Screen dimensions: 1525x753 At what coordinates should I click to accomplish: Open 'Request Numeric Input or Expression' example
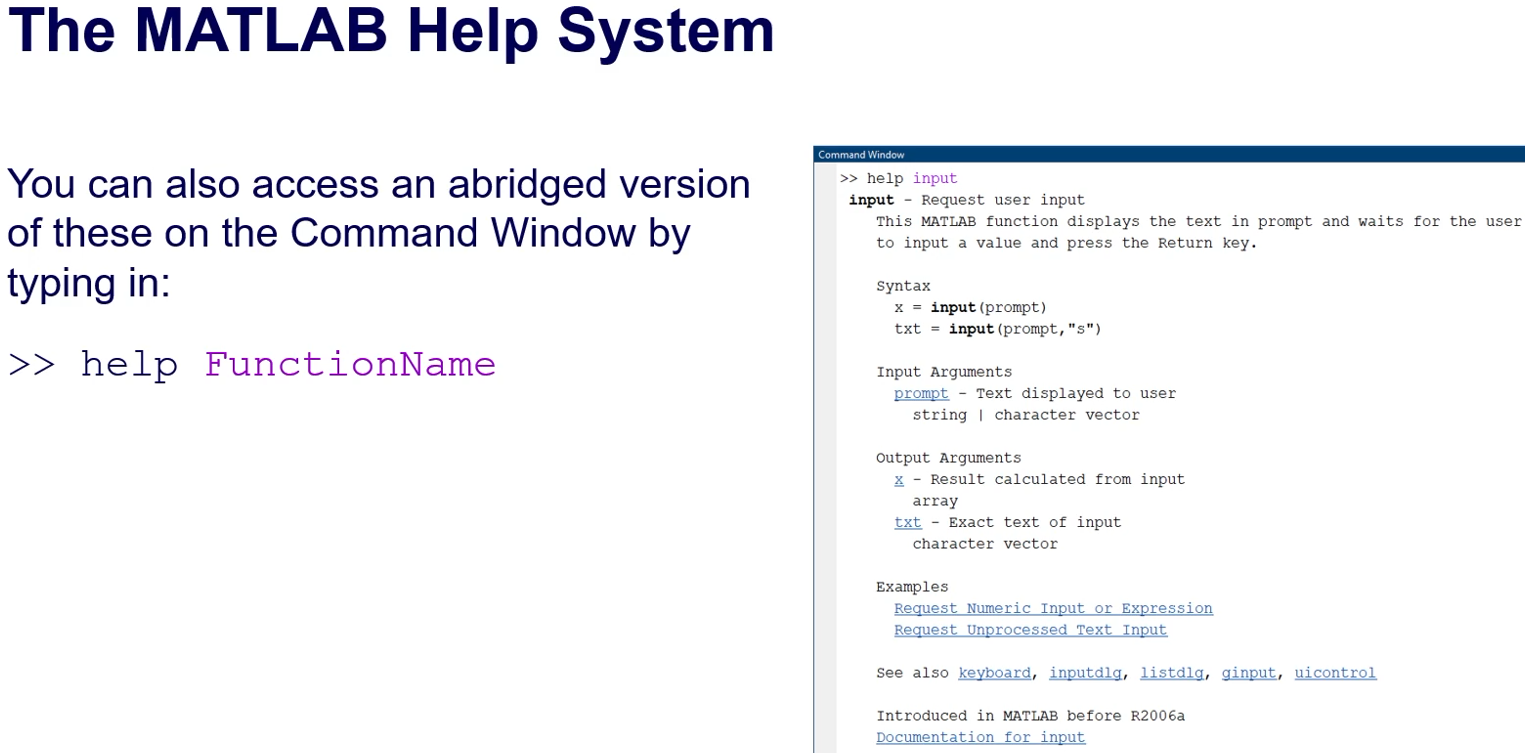pyautogui.click(x=1053, y=608)
